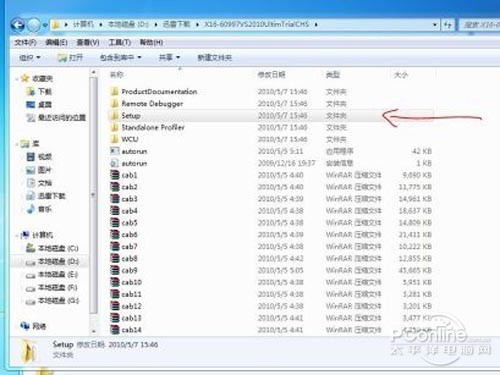Select the cab4 archive icon
Screen dimensions: 500x375
(x=114, y=211)
